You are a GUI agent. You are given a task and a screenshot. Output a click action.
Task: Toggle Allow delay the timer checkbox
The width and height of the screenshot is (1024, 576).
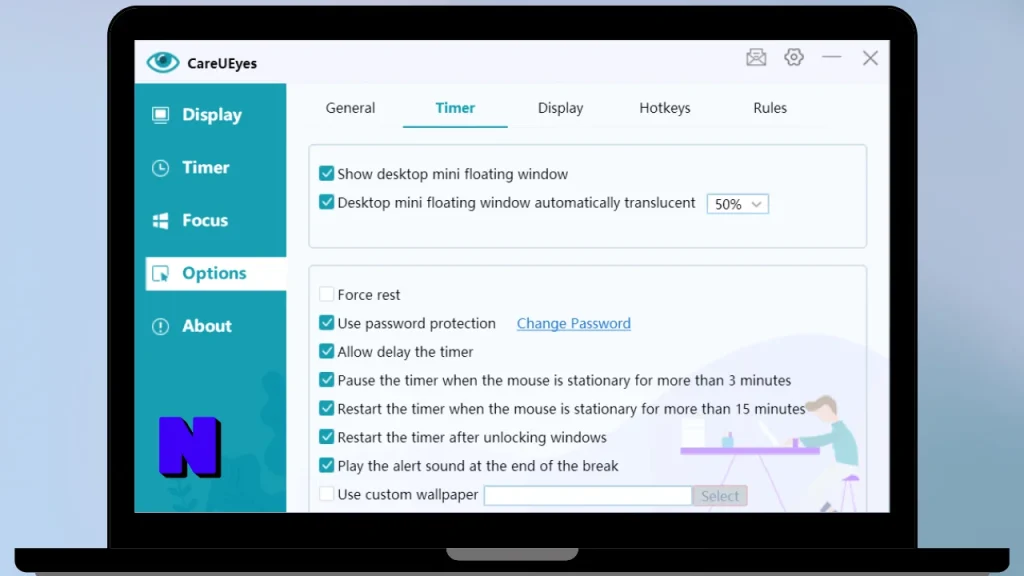tap(326, 351)
